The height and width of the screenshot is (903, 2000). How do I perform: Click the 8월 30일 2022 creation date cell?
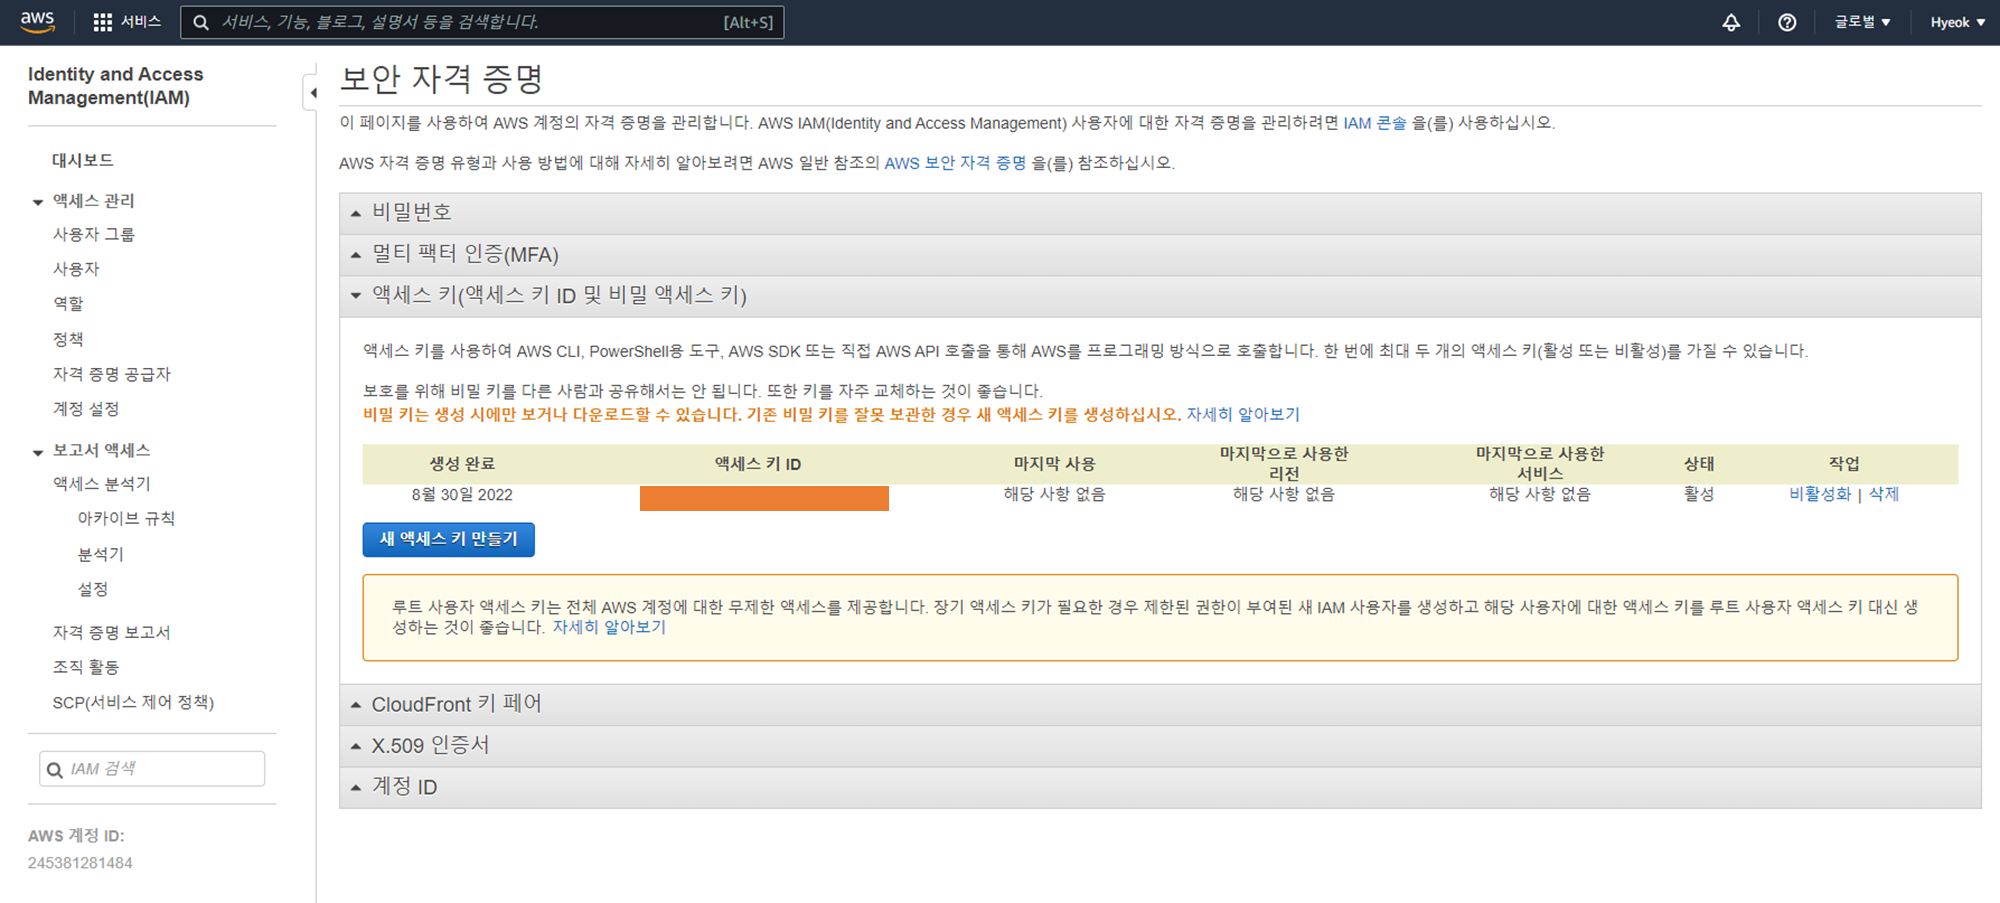pyautogui.click(x=462, y=494)
